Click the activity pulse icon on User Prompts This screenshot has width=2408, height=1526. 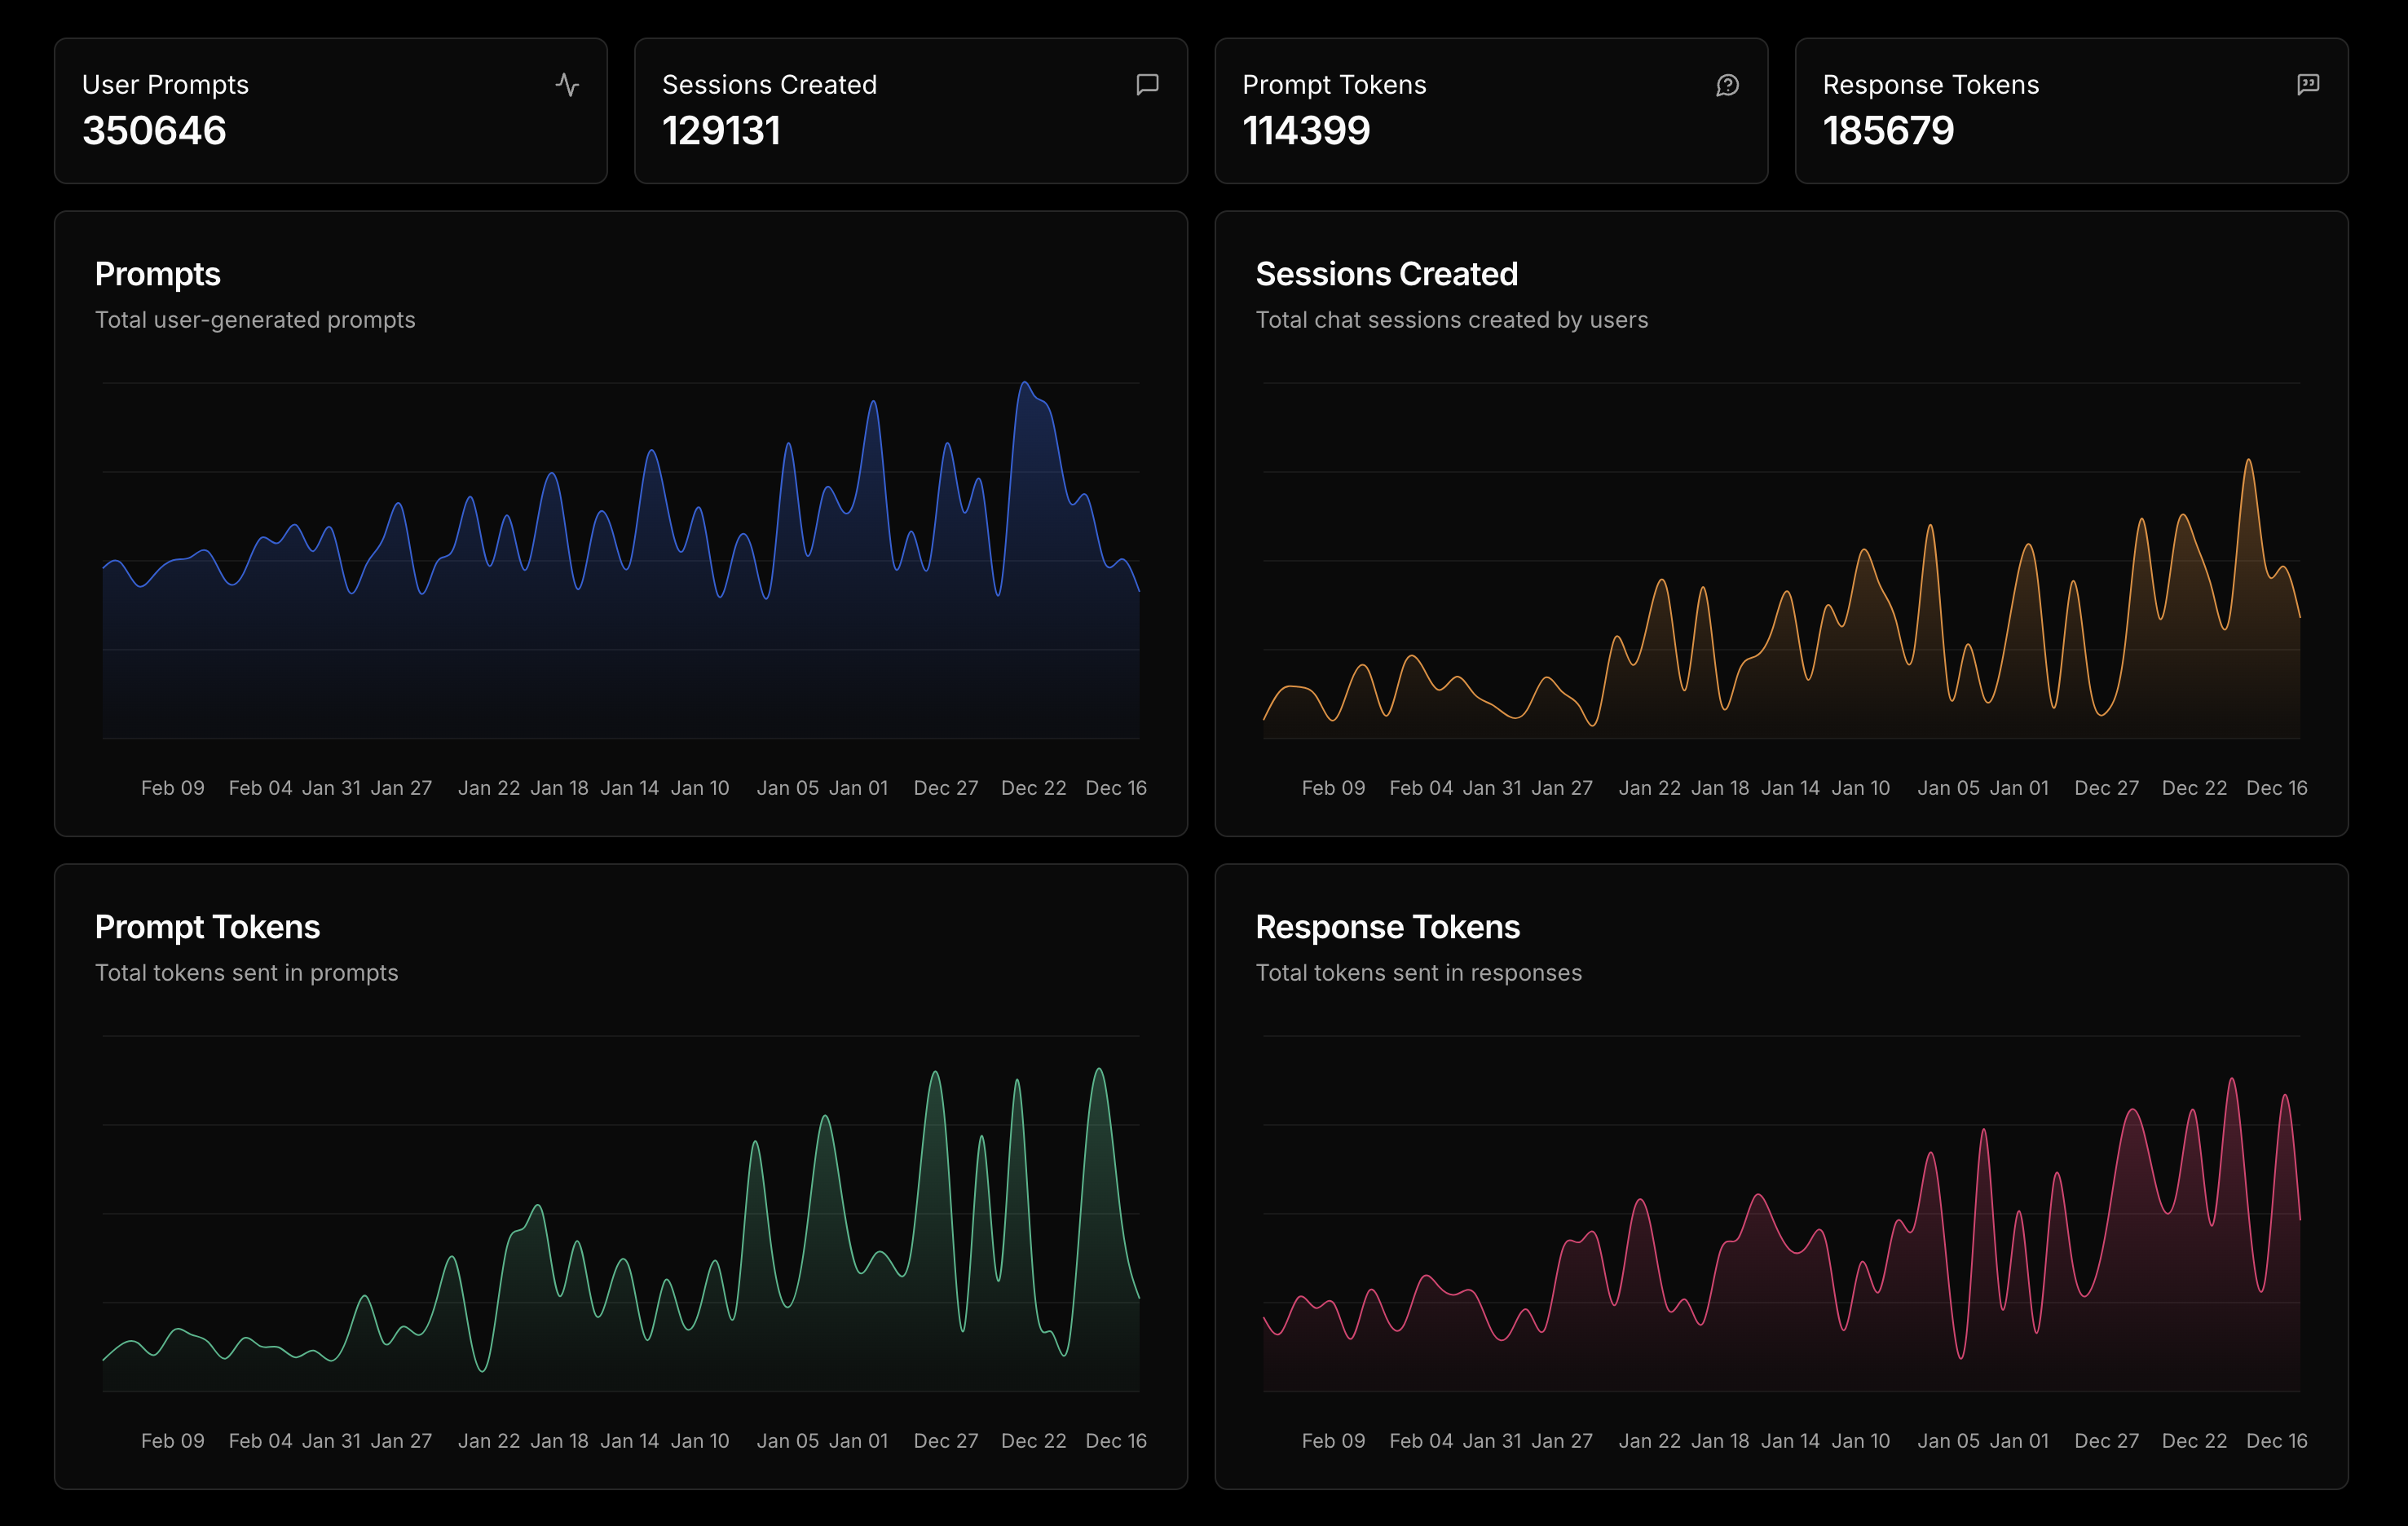click(567, 85)
